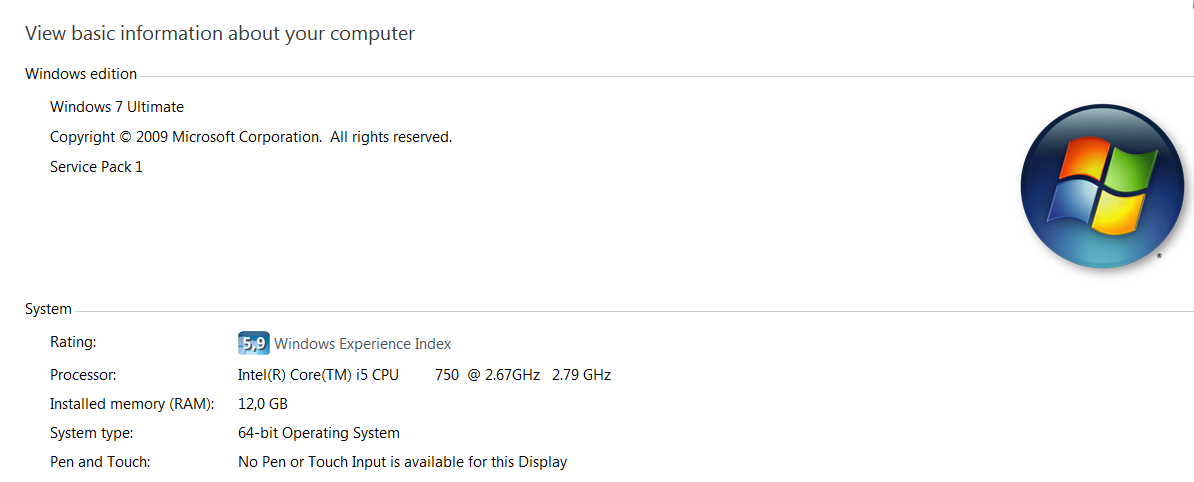Click the 'View basic information about your computer' heading
The width and height of the screenshot is (1194, 482).
pos(220,34)
